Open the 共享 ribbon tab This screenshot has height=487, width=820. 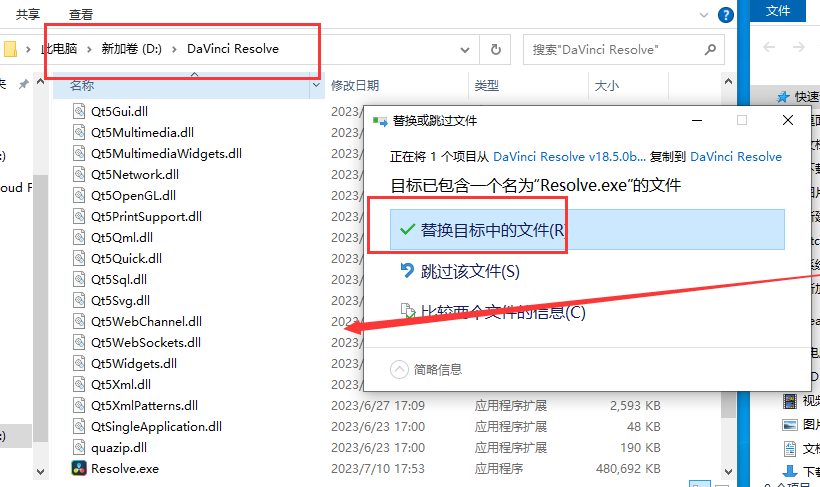pyautogui.click(x=28, y=14)
